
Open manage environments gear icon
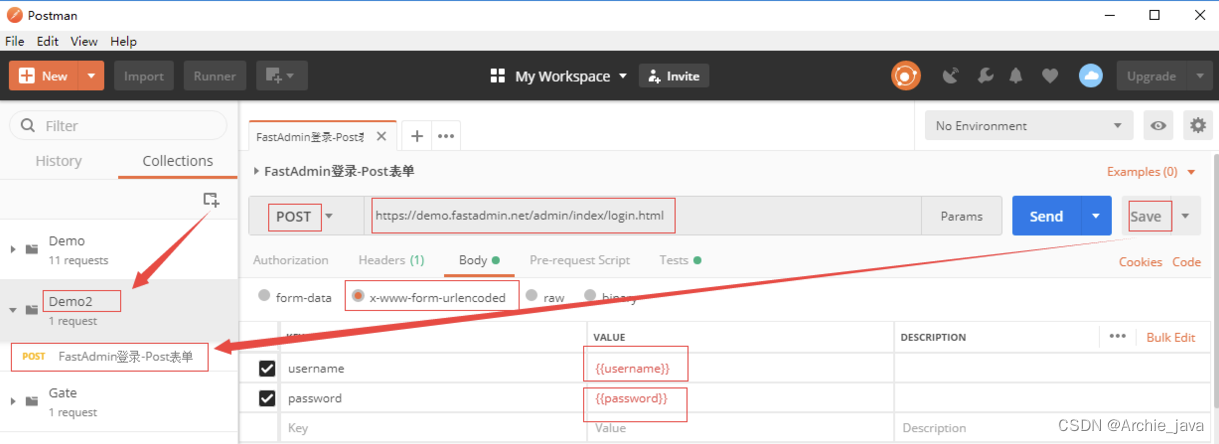[x=1197, y=125]
